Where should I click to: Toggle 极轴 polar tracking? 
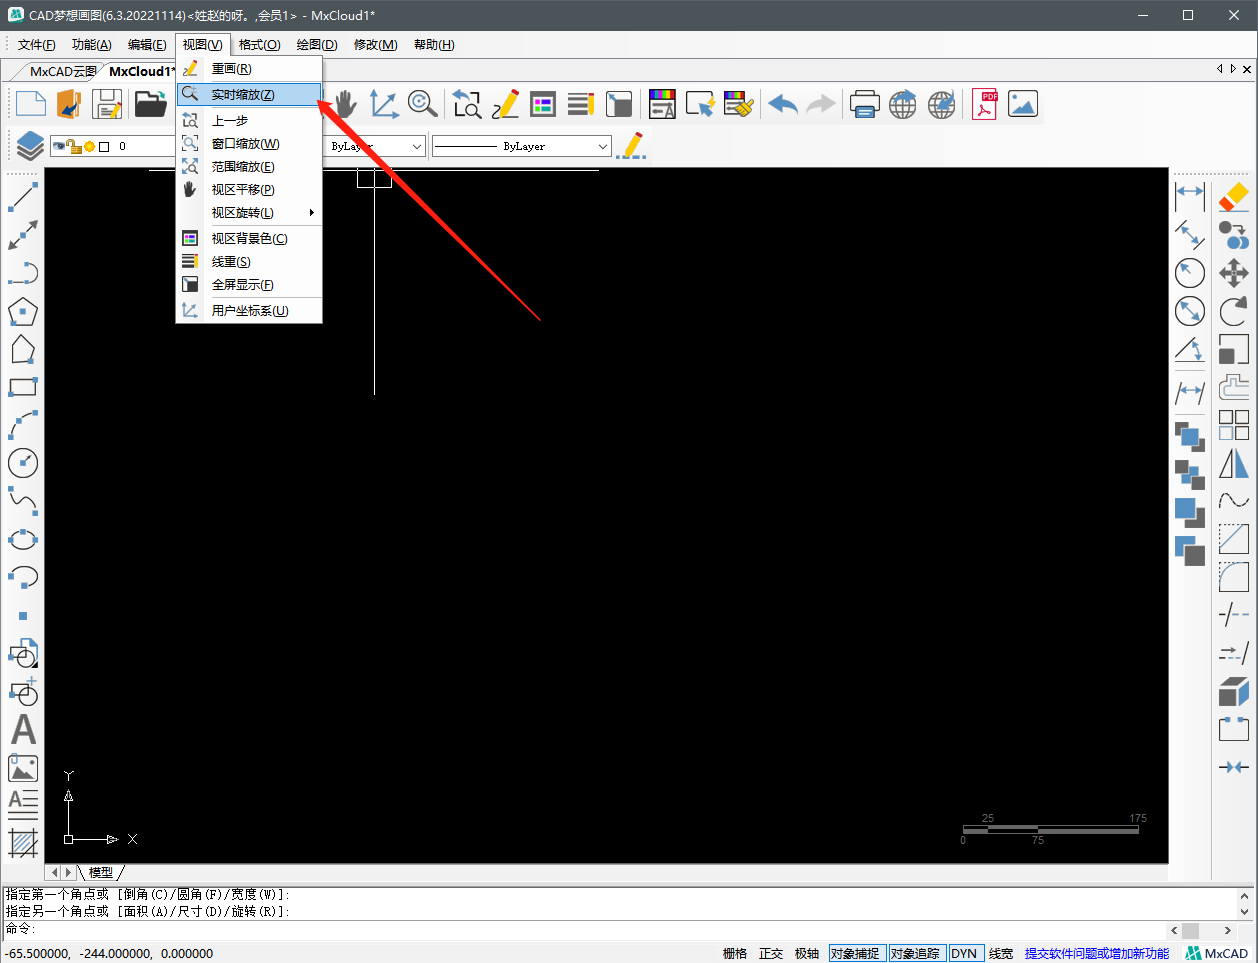807,953
